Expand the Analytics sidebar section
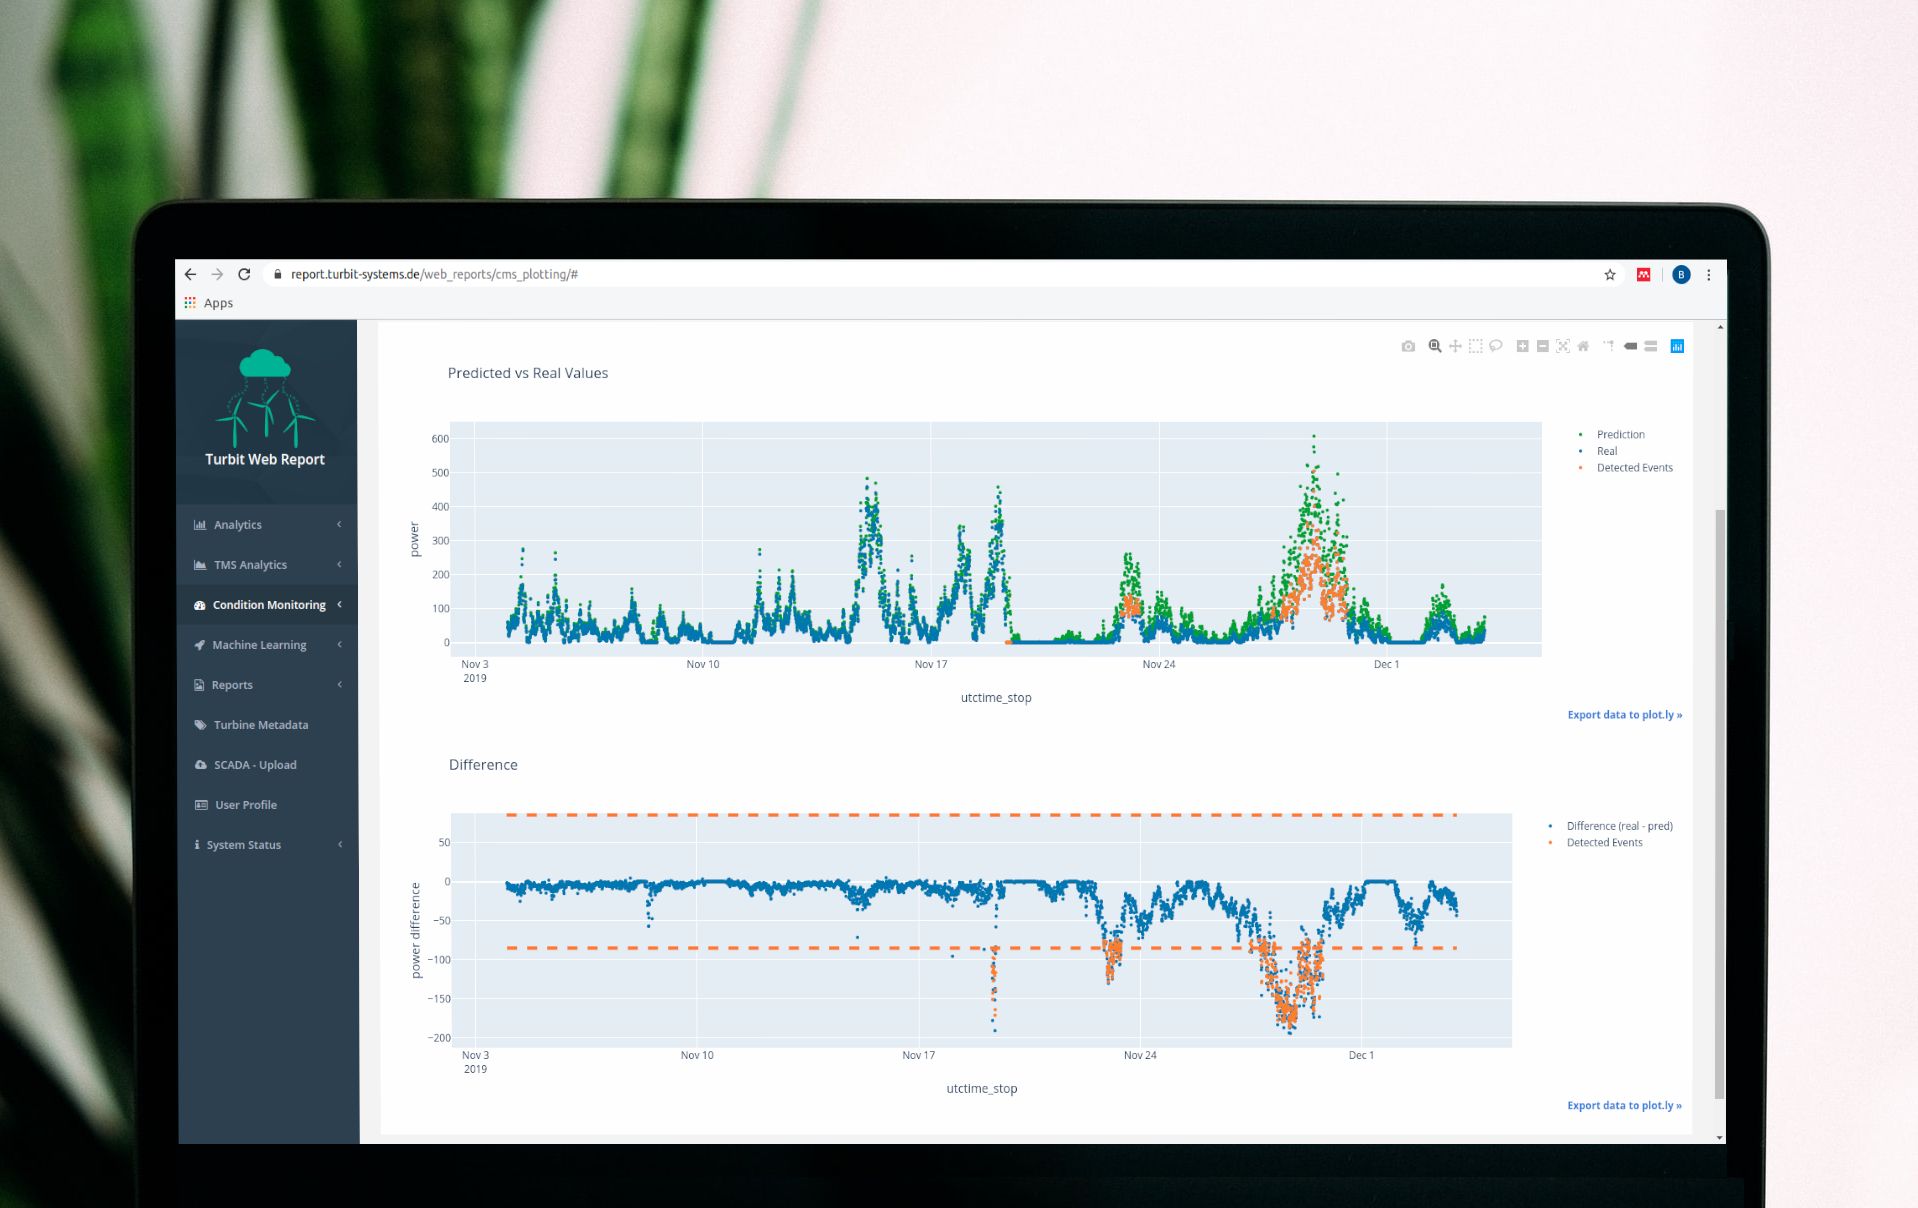The width and height of the screenshot is (1918, 1208). click(238, 524)
